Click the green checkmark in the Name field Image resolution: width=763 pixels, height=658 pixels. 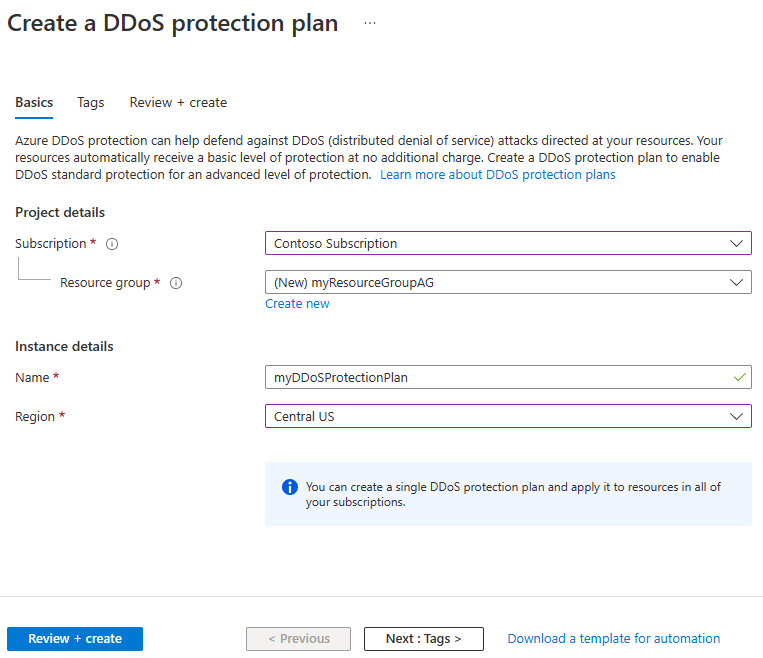[739, 377]
